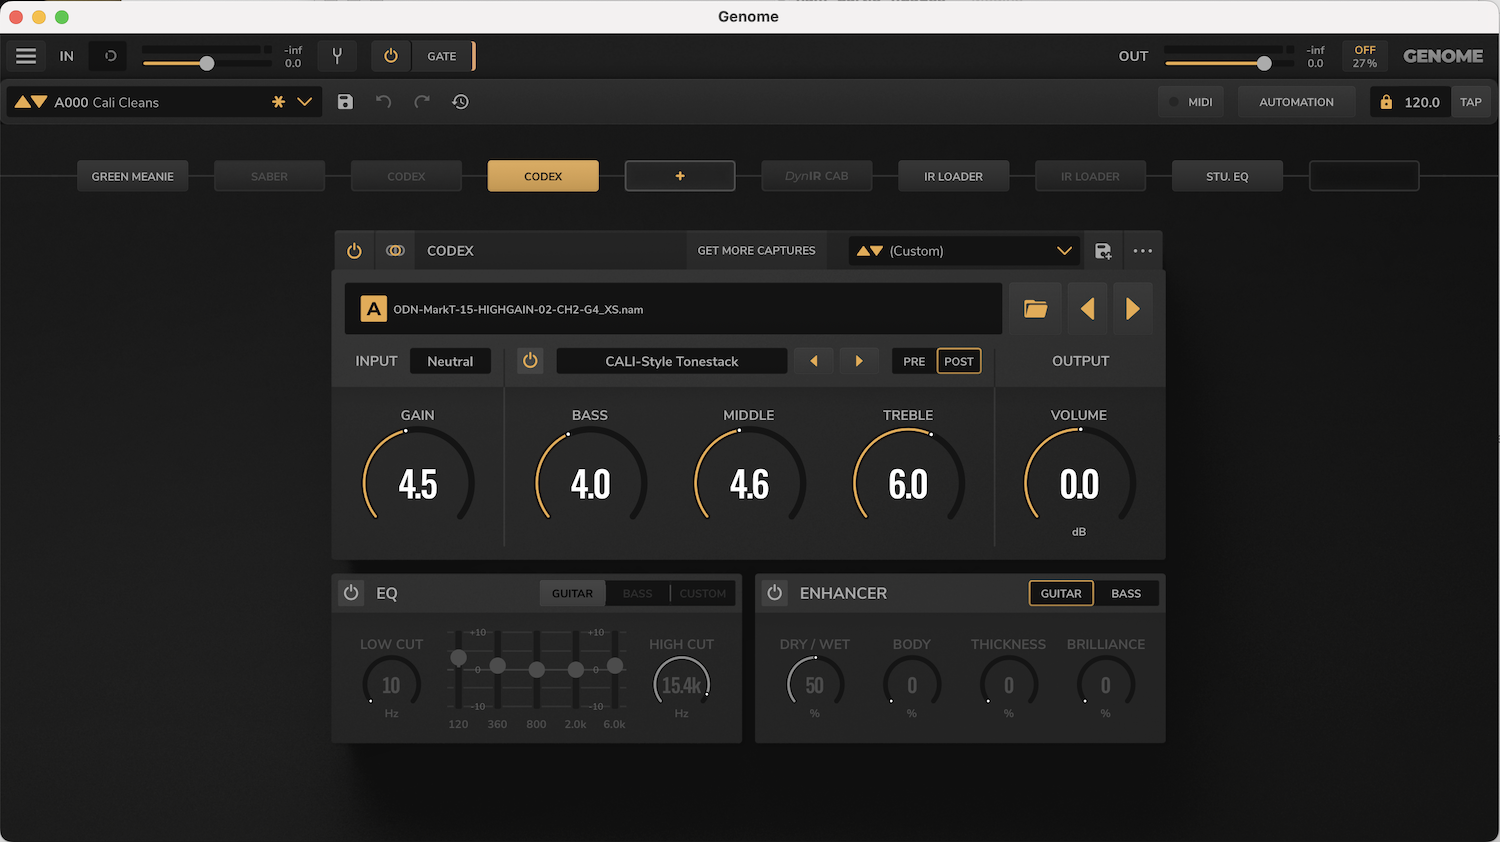Image resolution: width=1500 pixels, height=842 pixels.
Task: Select the SABER block
Action: (x=269, y=176)
